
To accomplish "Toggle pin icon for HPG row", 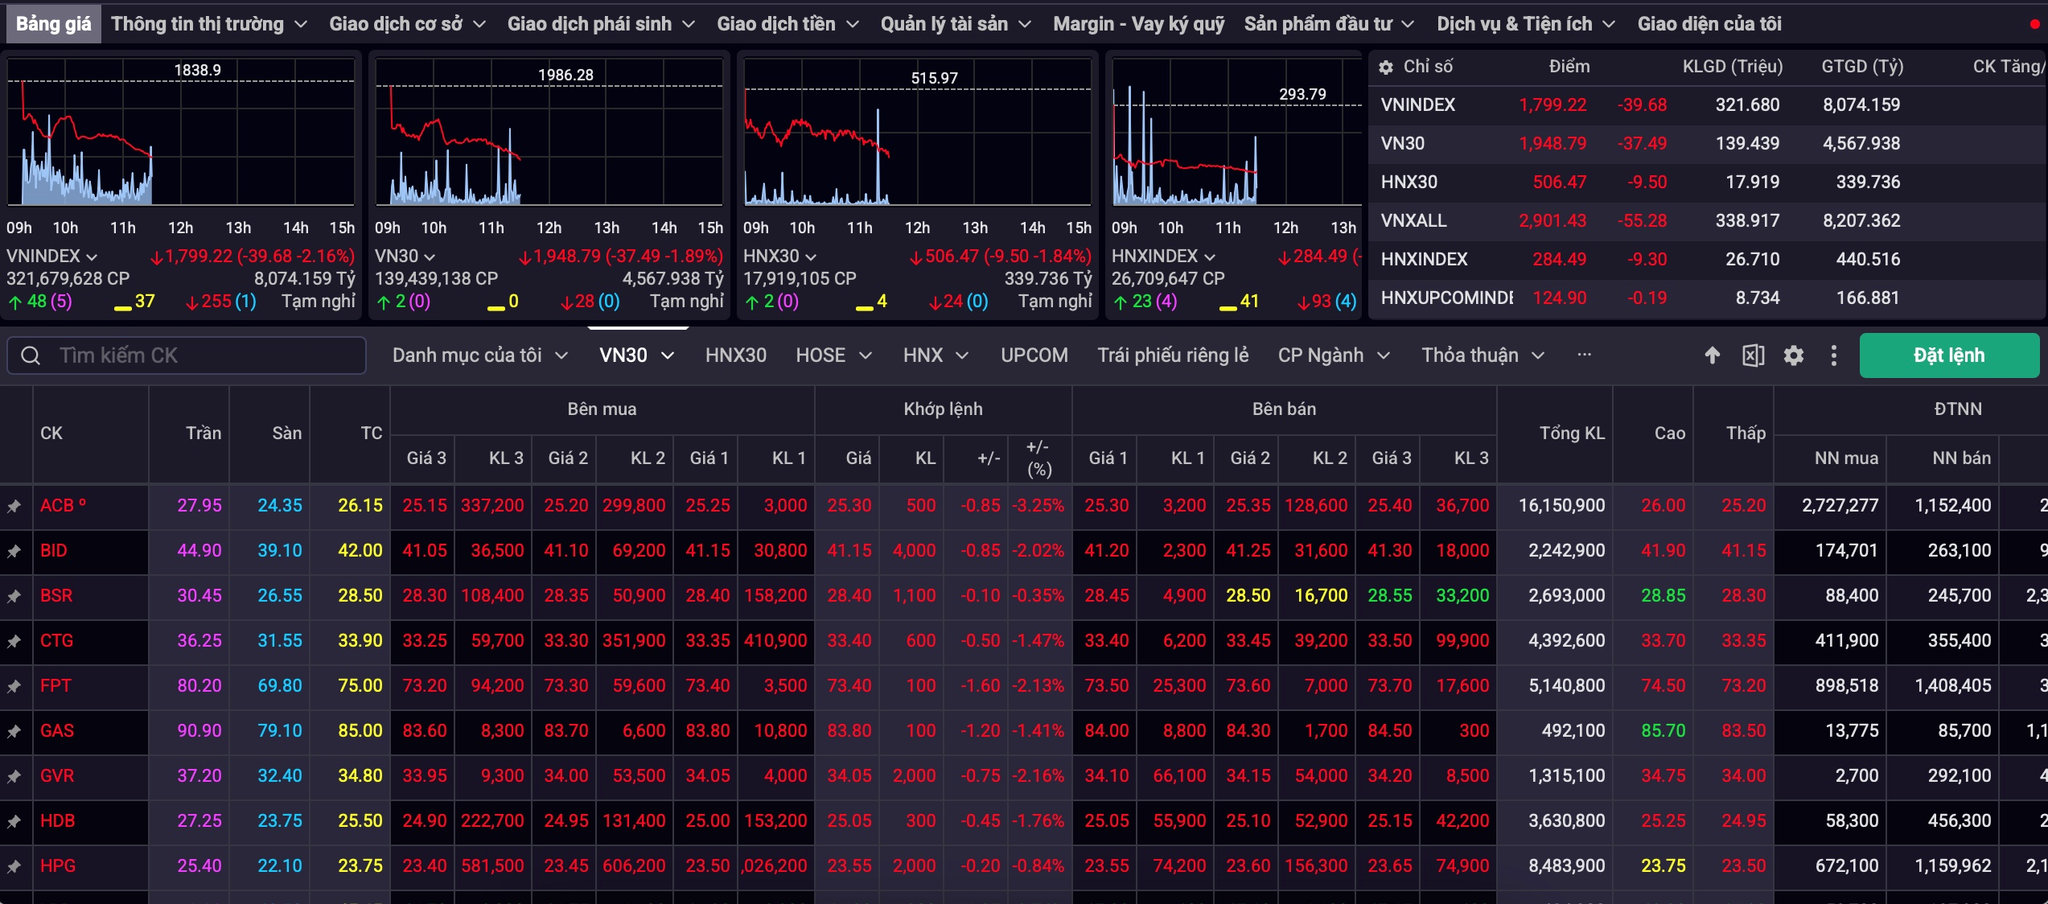I will [x=14, y=866].
